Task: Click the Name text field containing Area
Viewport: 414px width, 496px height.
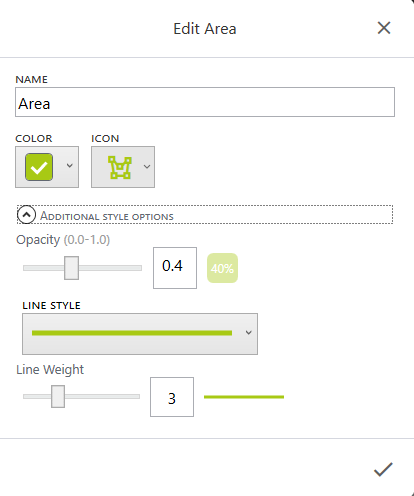Action: click(x=205, y=102)
